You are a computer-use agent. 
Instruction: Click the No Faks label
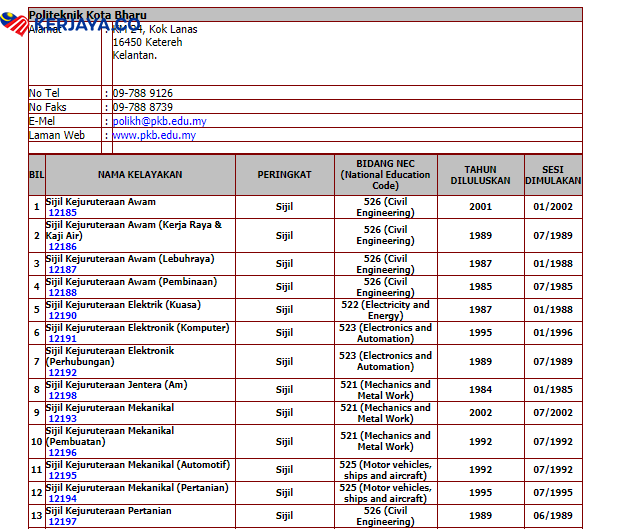click(47, 107)
